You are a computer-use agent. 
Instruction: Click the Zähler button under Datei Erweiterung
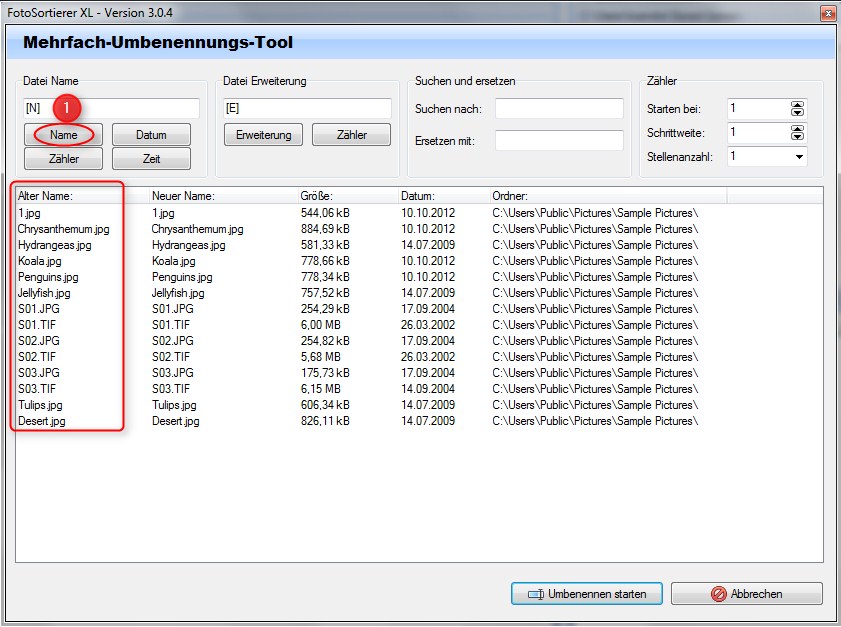click(x=351, y=135)
